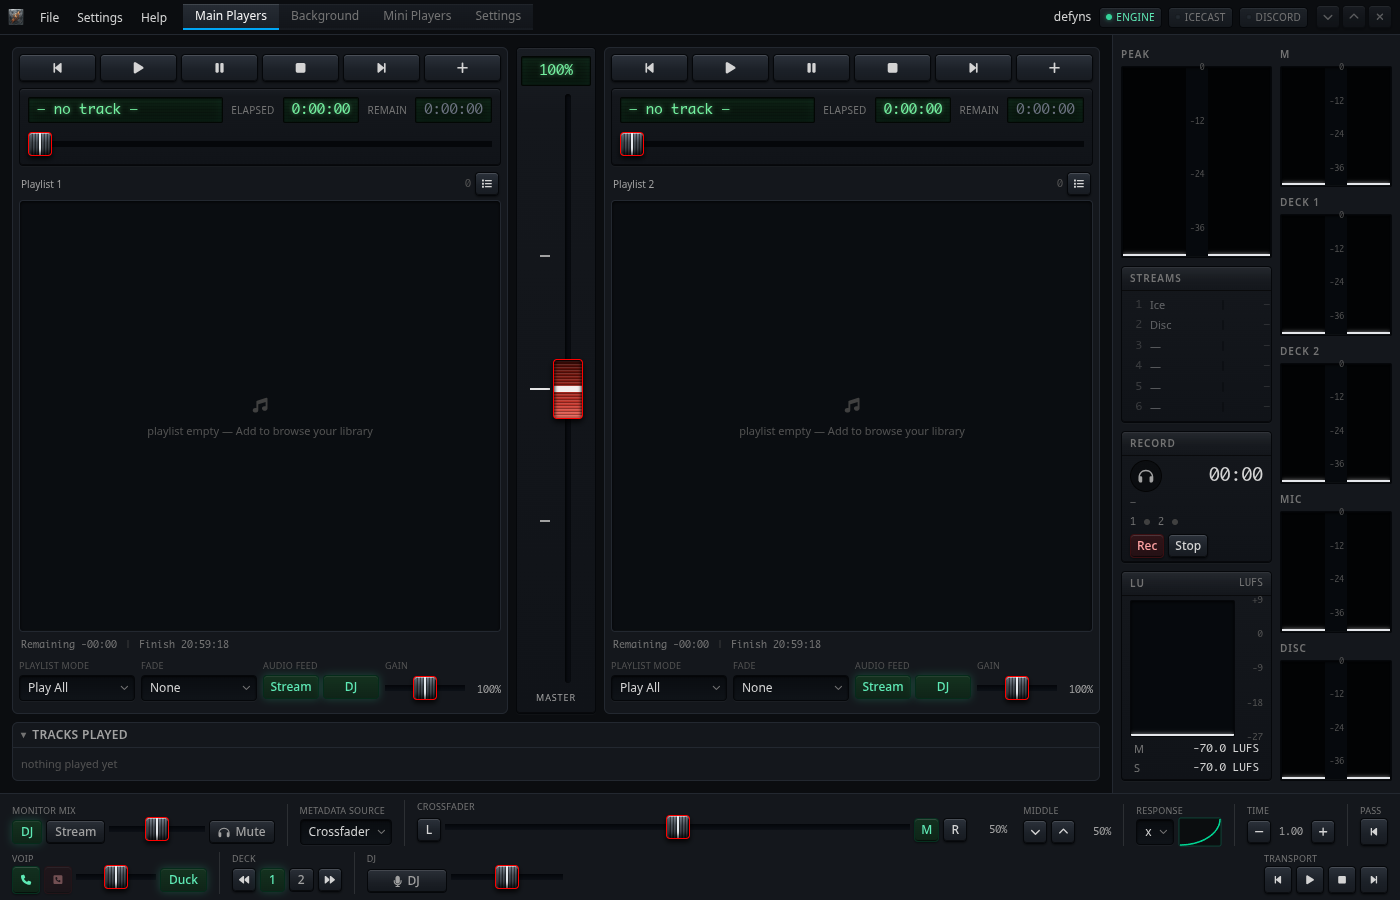1400x900 pixels.
Task: Open Playlist 1 Play All mode dropdown
Action: tap(76, 688)
